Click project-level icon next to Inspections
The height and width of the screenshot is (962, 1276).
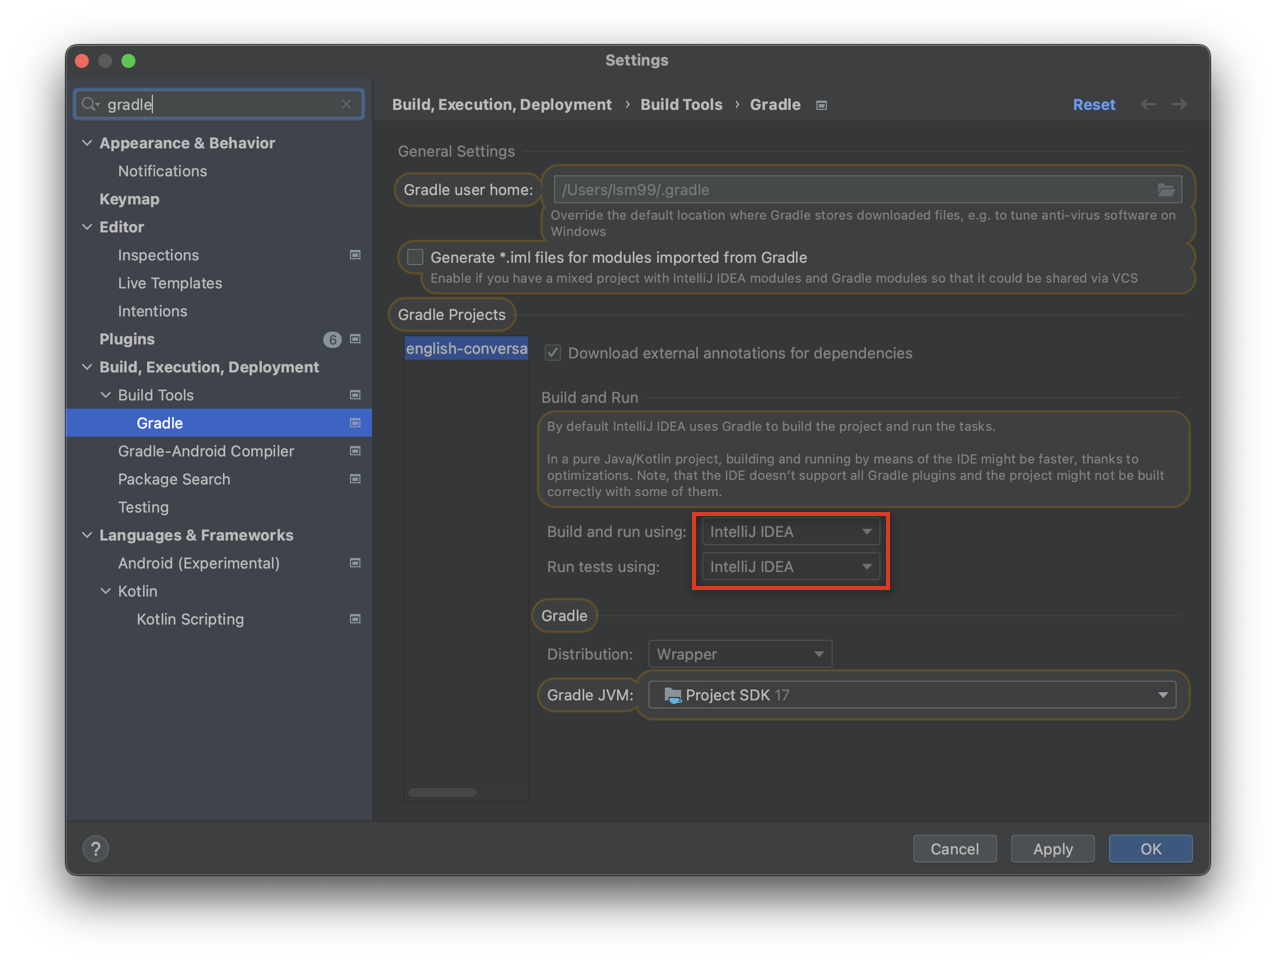355,255
